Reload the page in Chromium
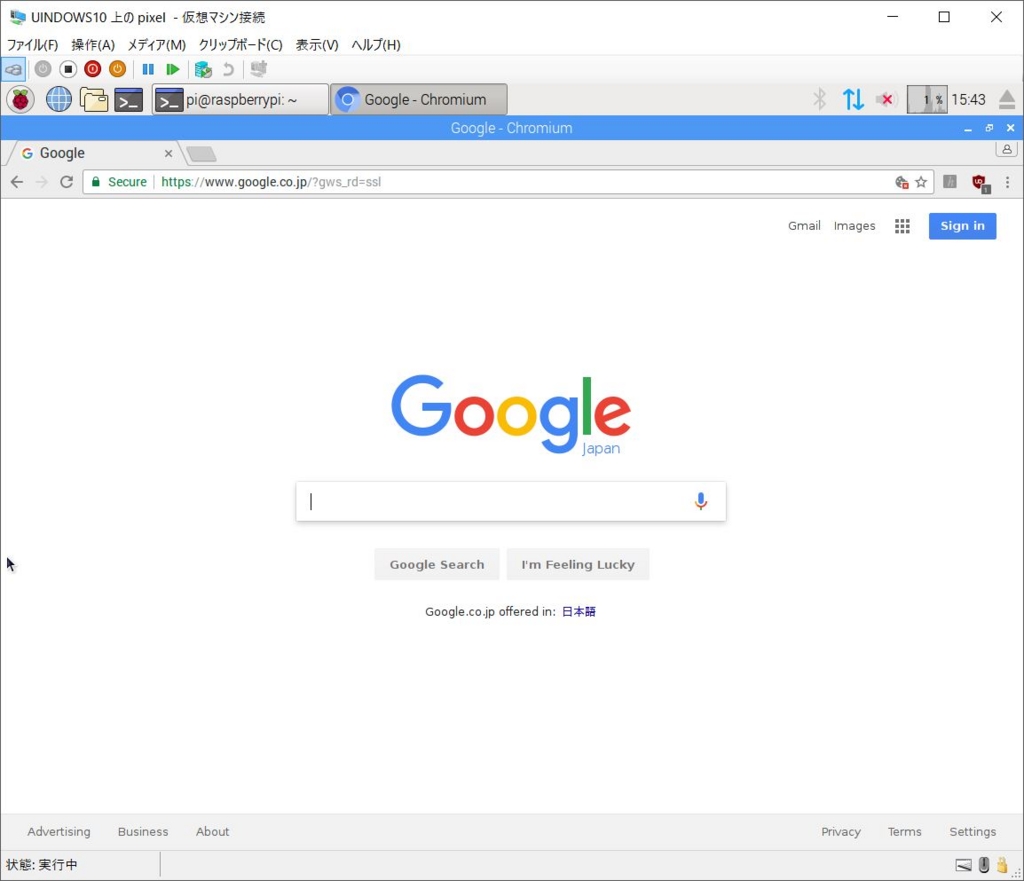Screen dimensions: 1024x881 pos(67,182)
